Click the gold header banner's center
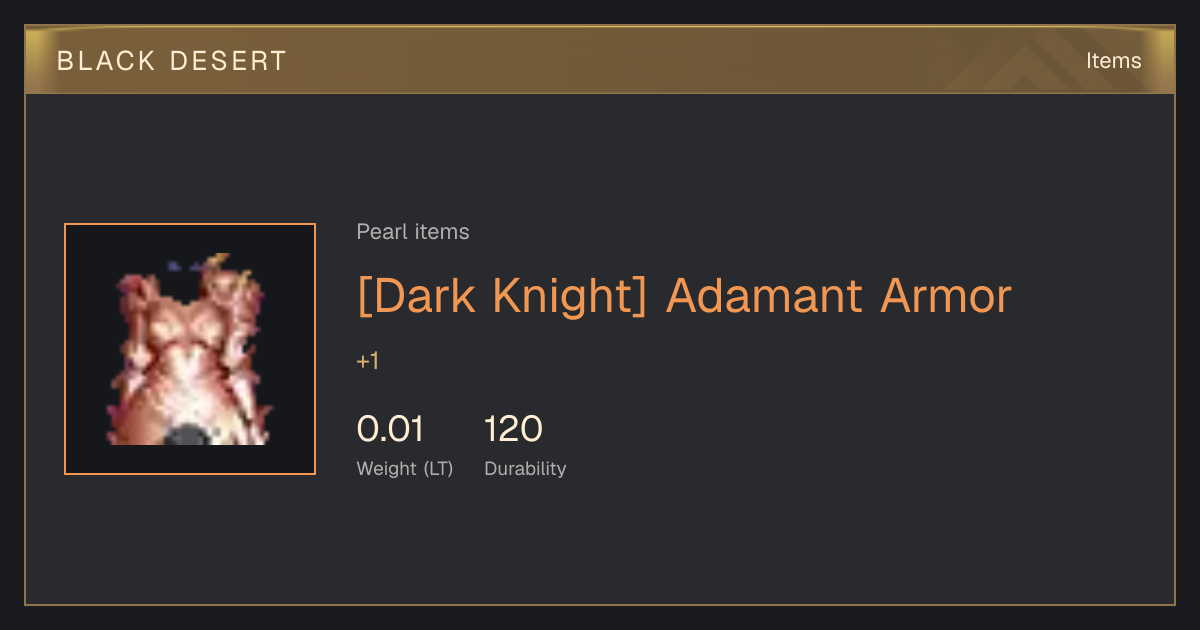 pyautogui.click(x=600, y=60)
